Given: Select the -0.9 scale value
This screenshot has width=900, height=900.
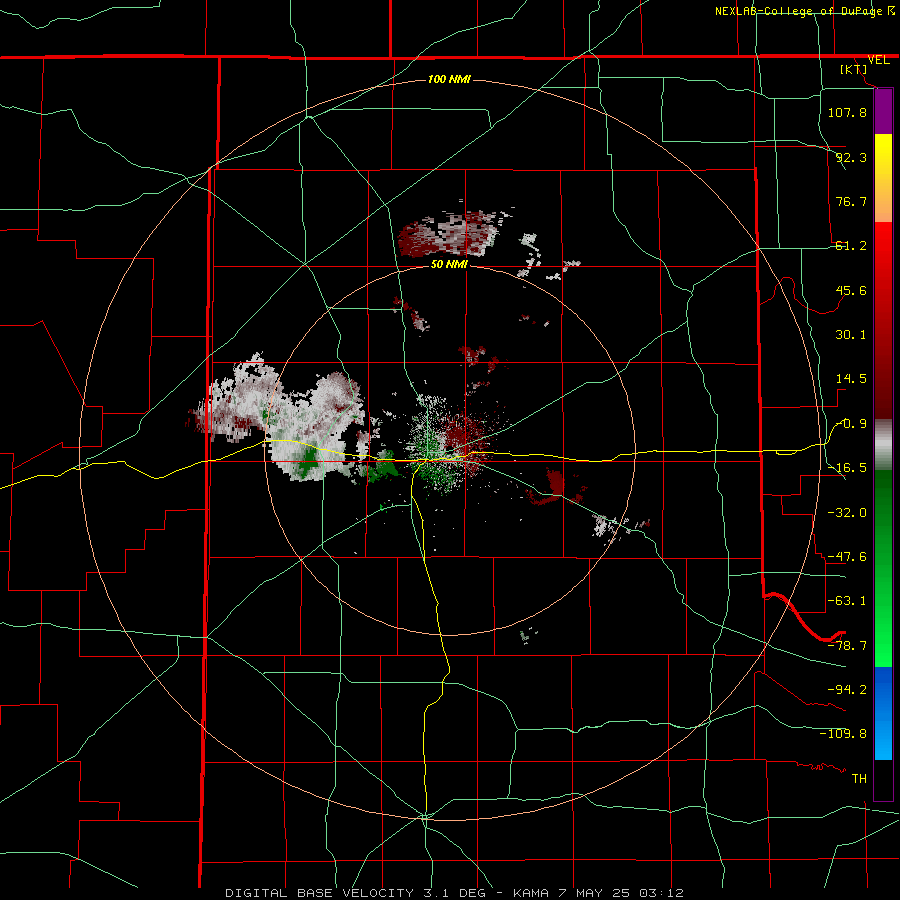Looking at the screenshot, I should coord(851,424).
